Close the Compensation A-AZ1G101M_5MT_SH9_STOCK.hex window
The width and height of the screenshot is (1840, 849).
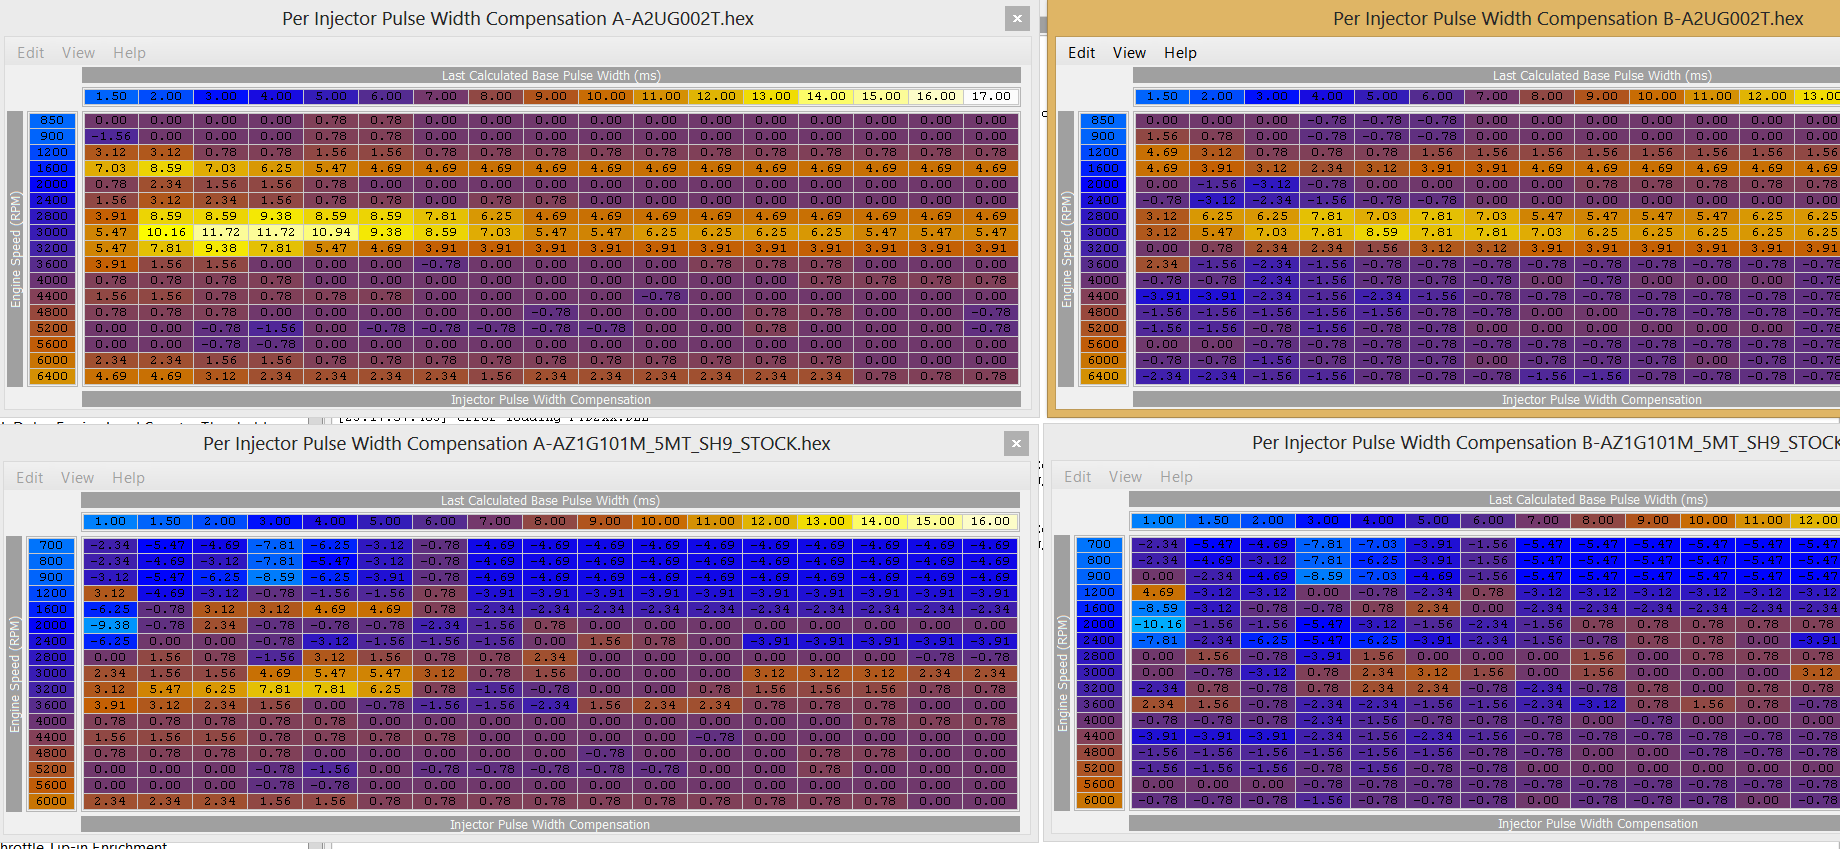[1016, 443]
